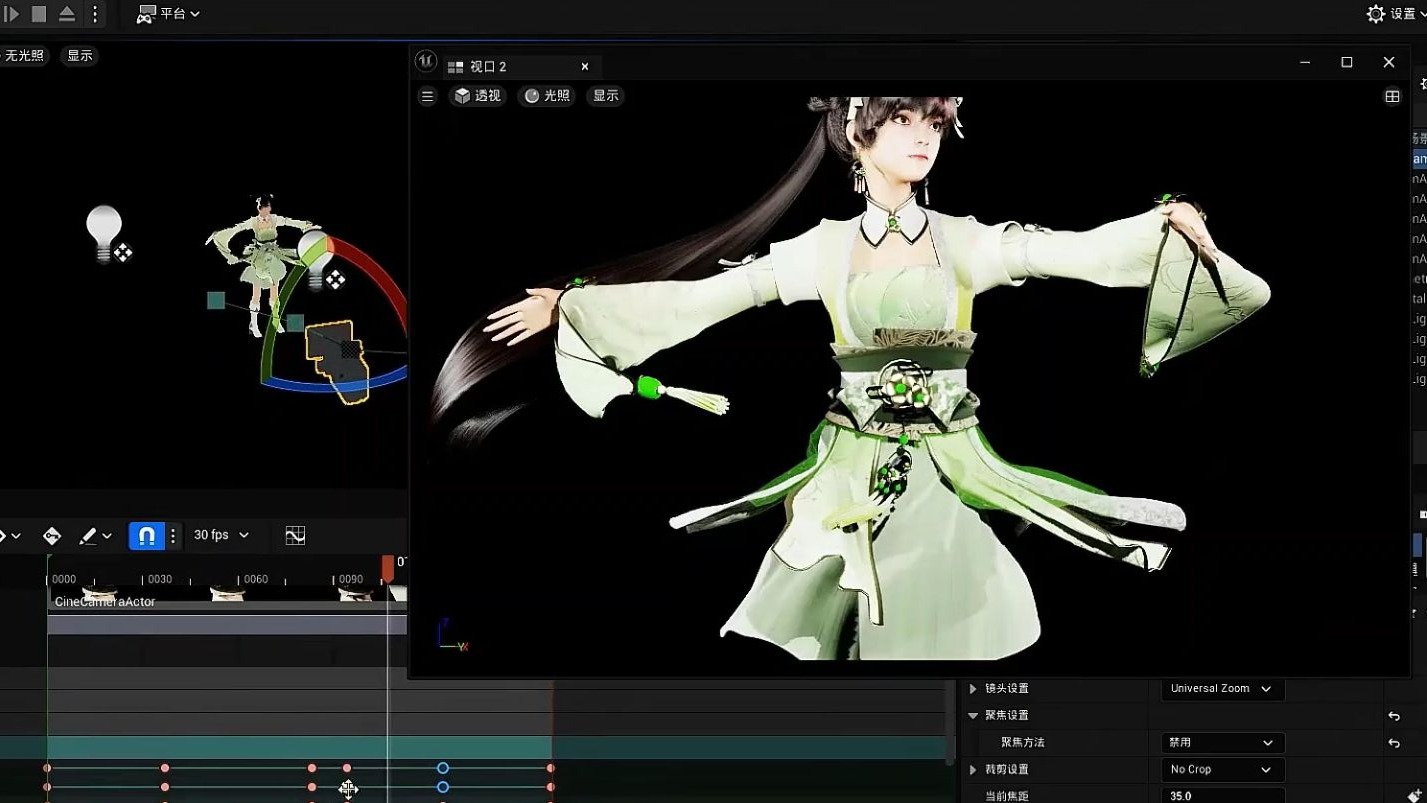Click the blue rotation gizmo arc
The width and height of the screenshot is (1427, 803).
(x=330, y=385)
